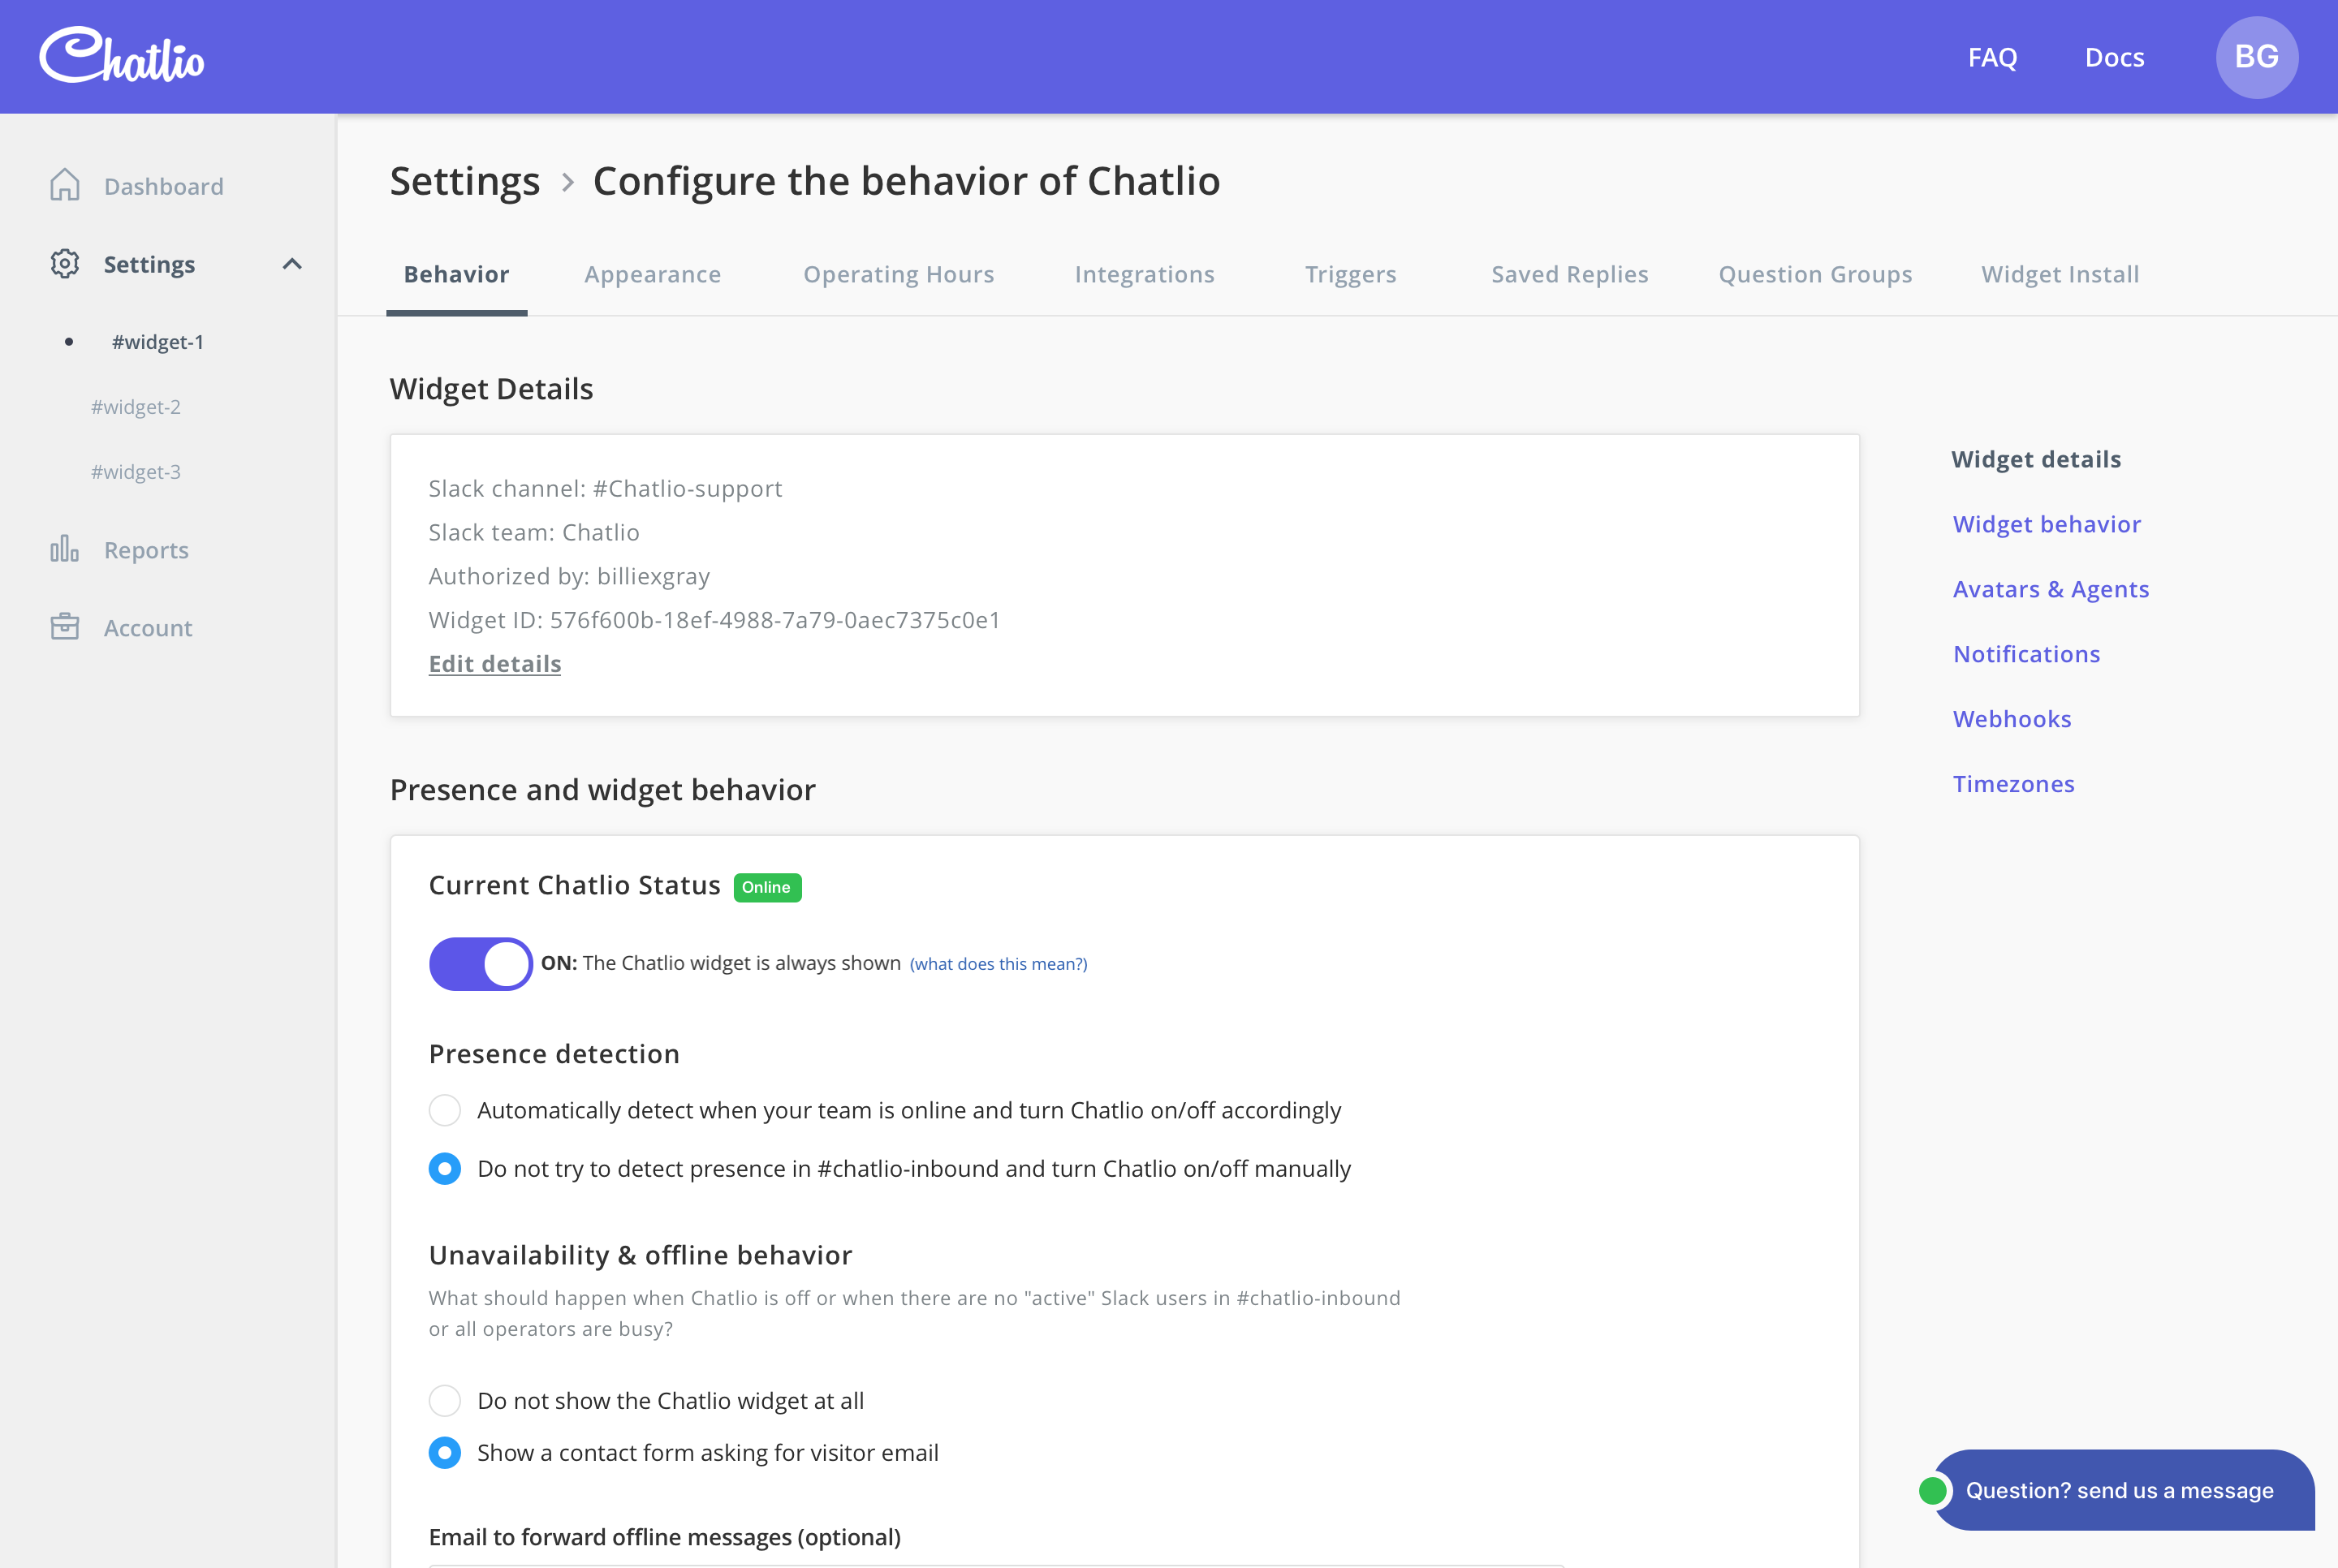Open the Dashboard home icon
Viewport: 2338px width, 1568px height.
[65, 185]
